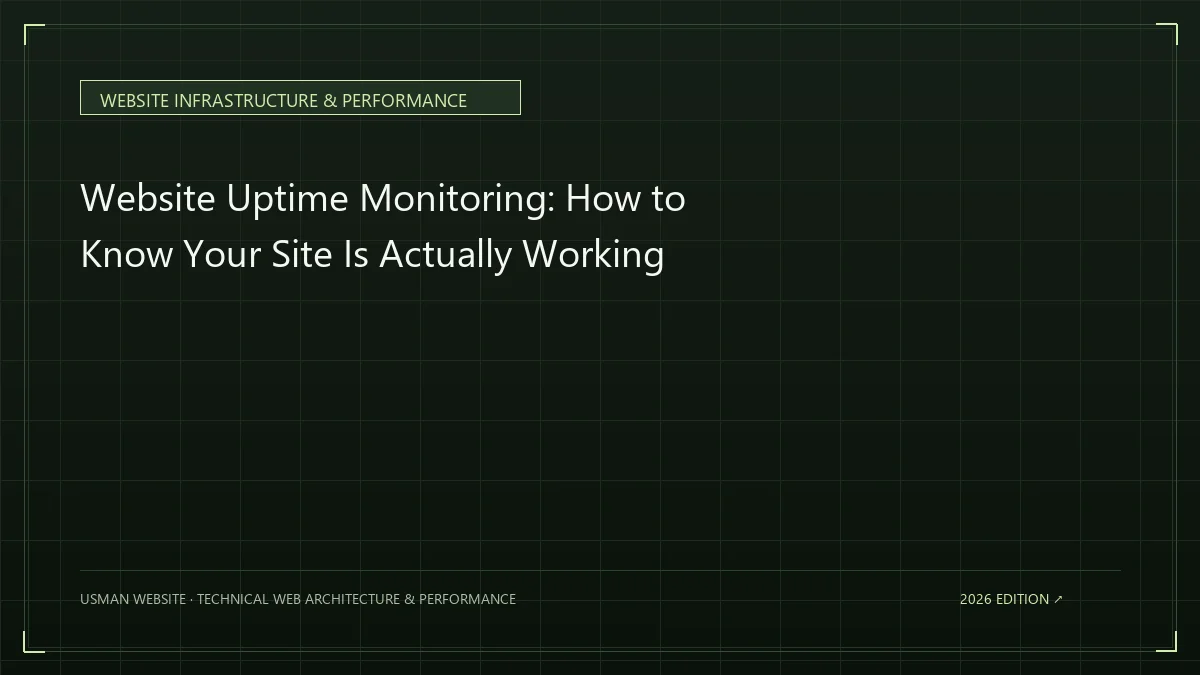Image resolution: width=1200 pixels, height=675 pixels.
Task: Click the arrow icon after 2026 Edition
Action: [x=1059, y=599]
